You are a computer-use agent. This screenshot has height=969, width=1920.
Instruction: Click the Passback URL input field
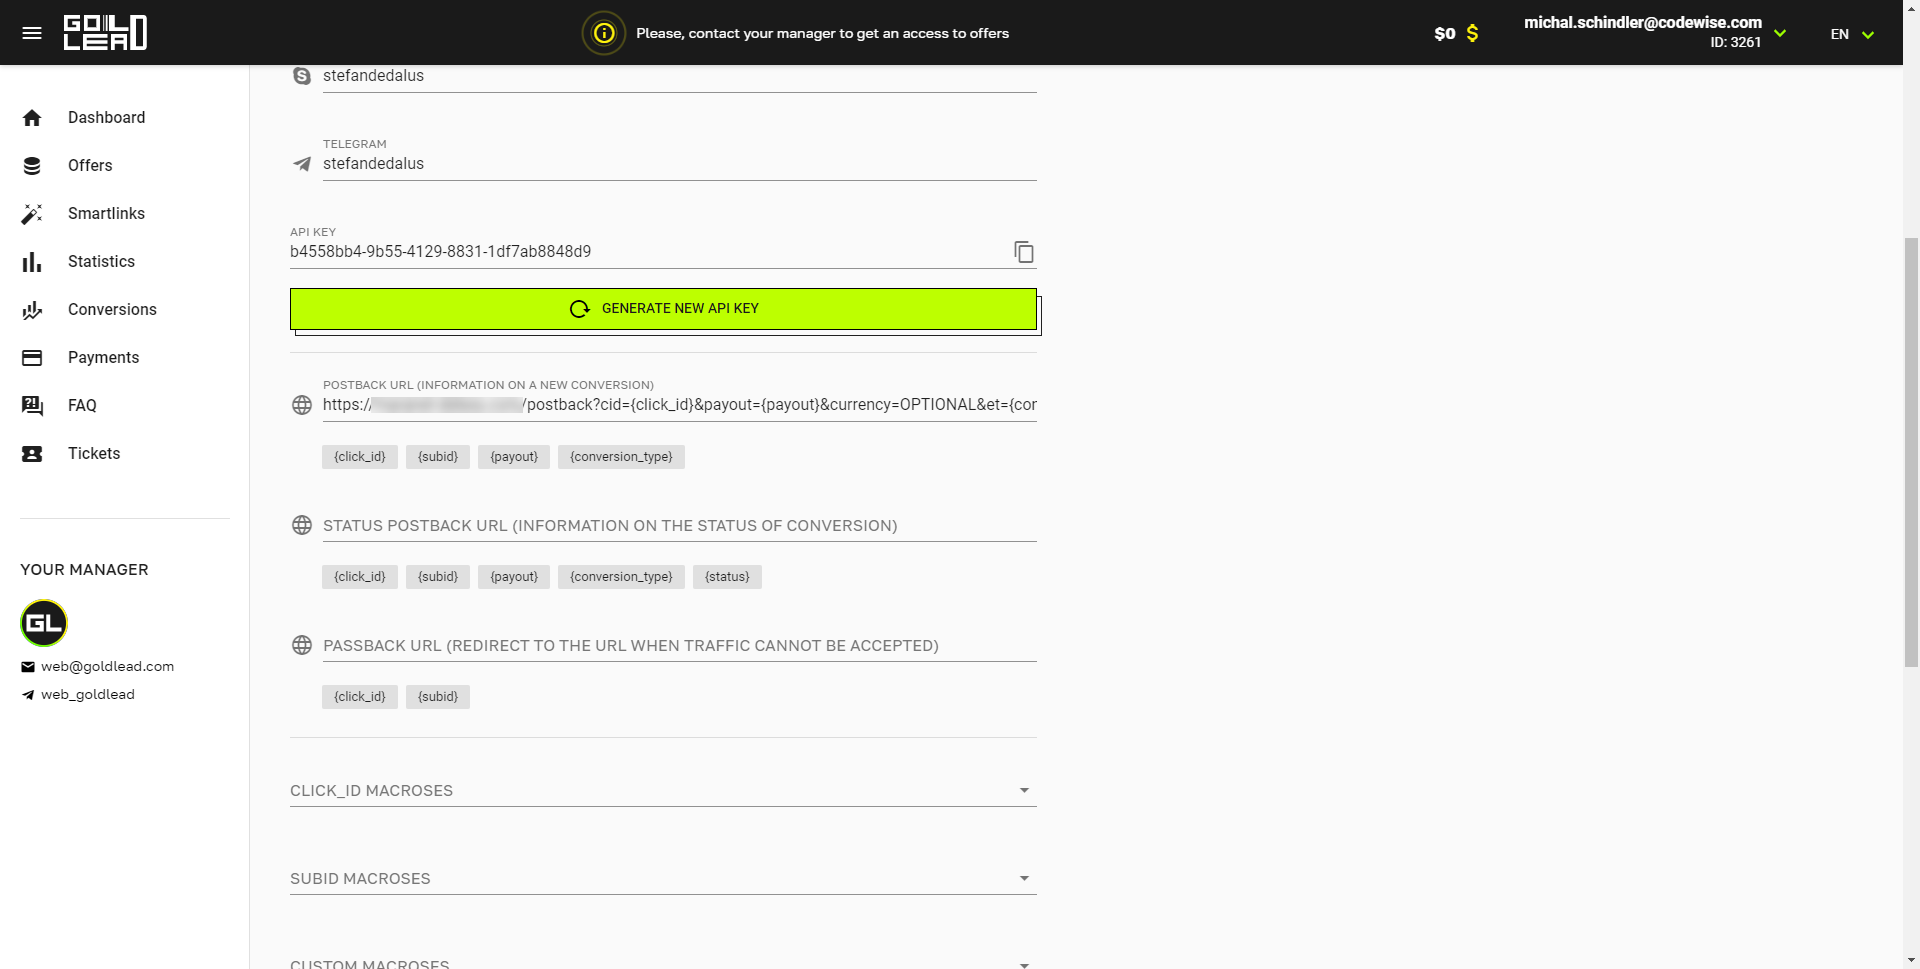[678, 646]
